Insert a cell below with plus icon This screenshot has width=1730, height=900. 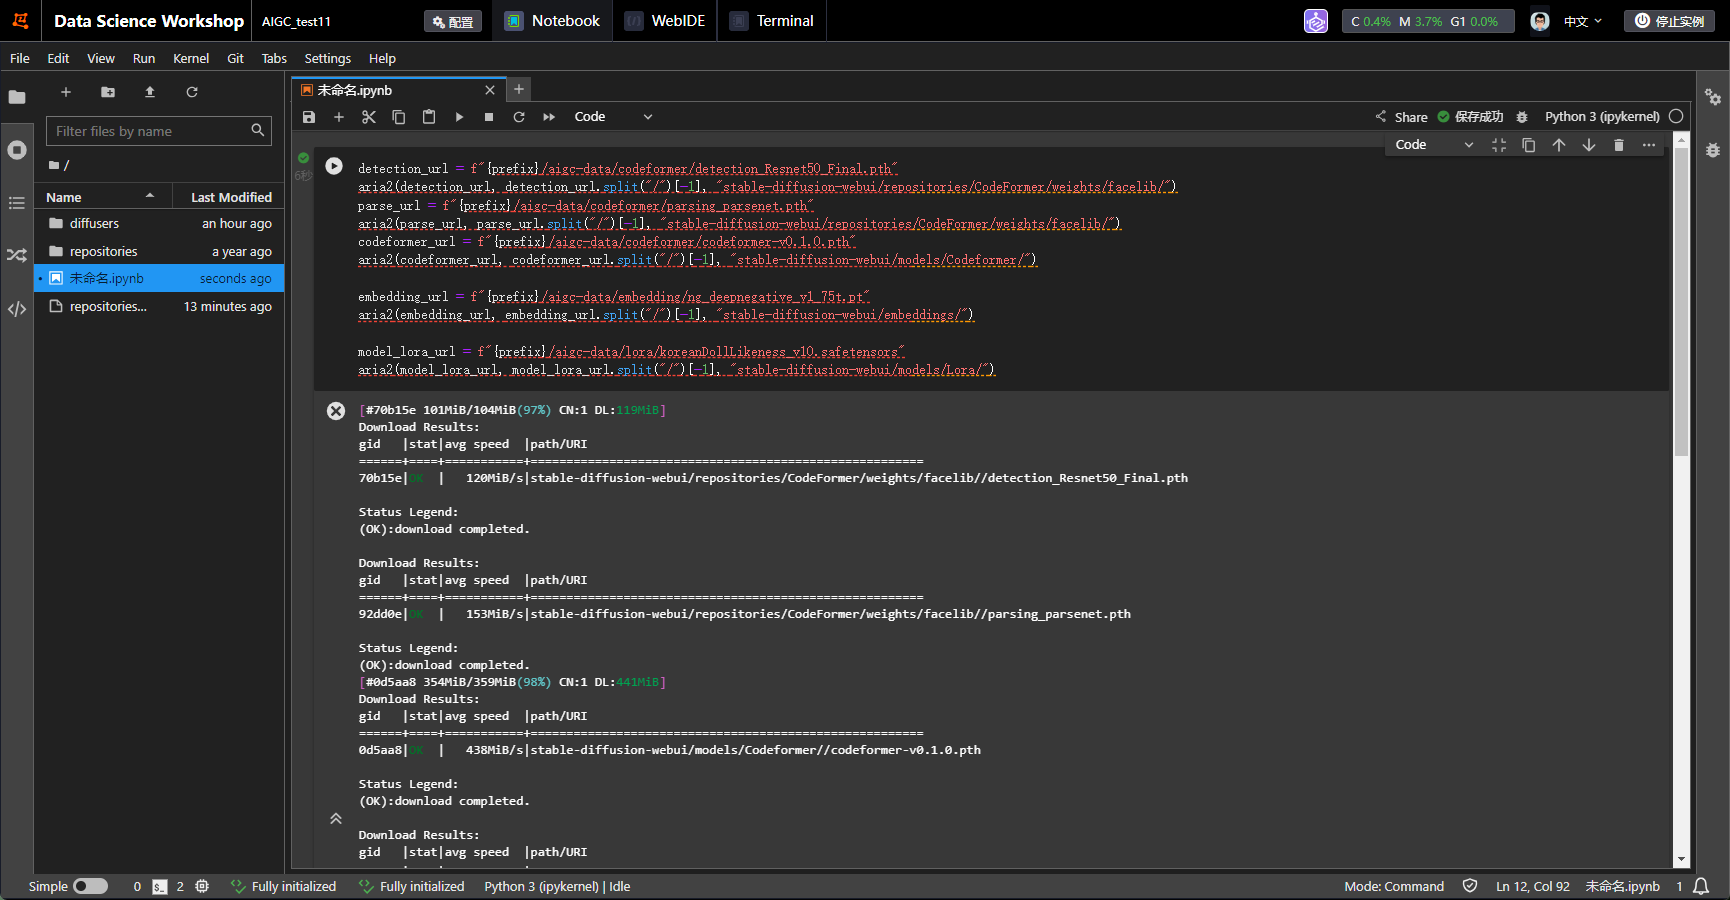point(339,117)
